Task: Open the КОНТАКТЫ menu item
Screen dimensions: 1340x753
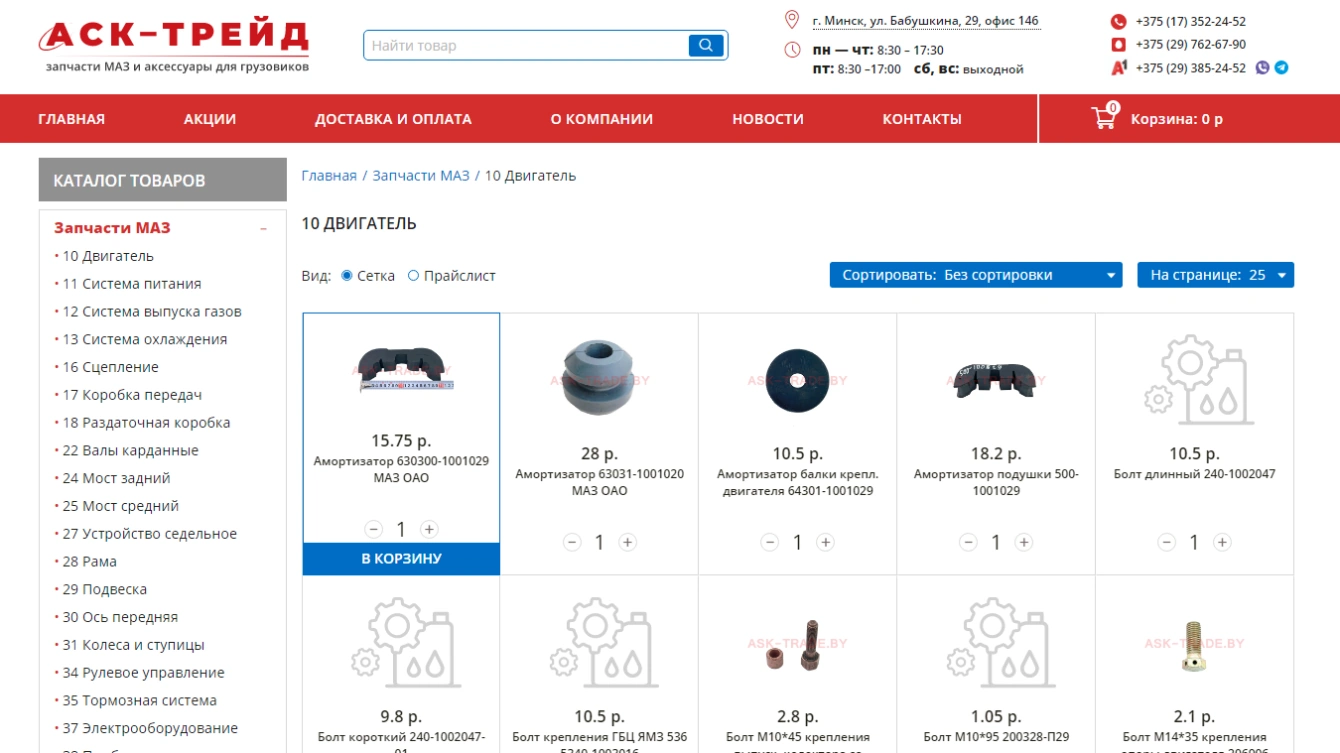Action: 922,119
